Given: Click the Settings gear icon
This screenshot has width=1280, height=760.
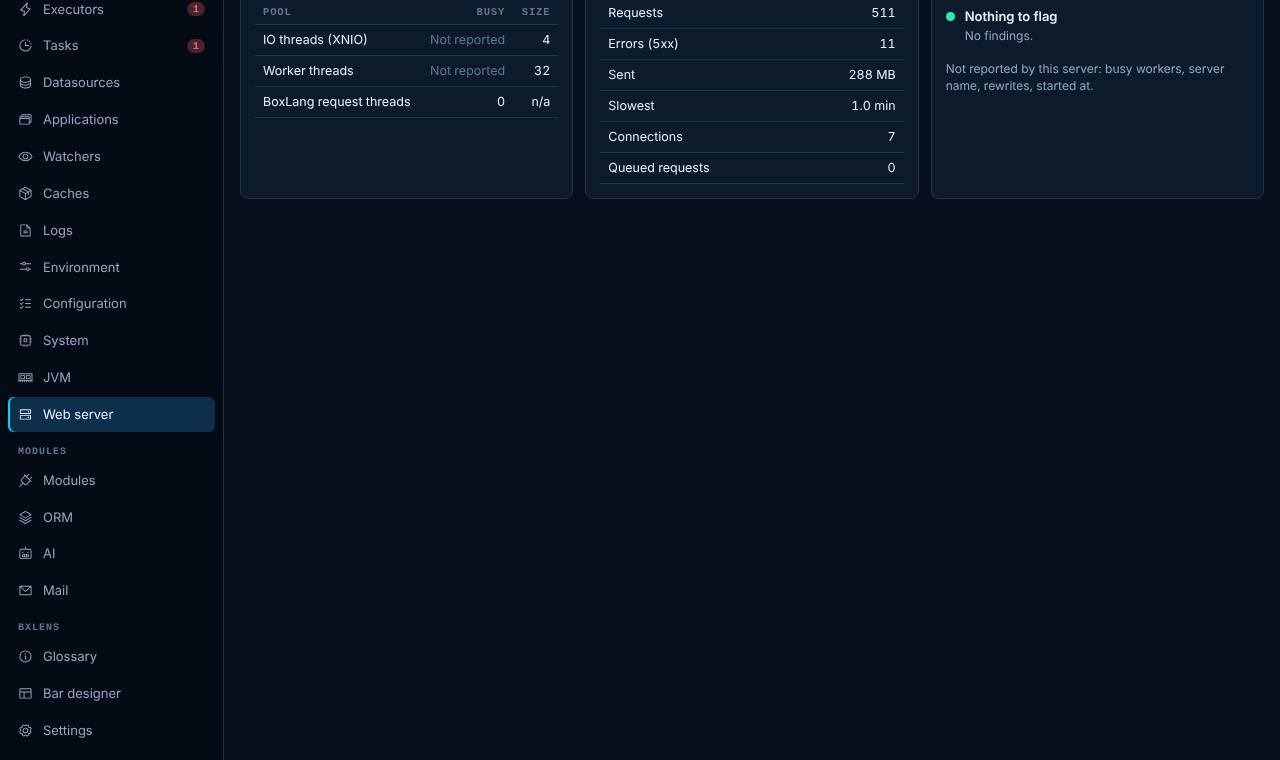Looking at the screenshot, I should pos(26,731).
